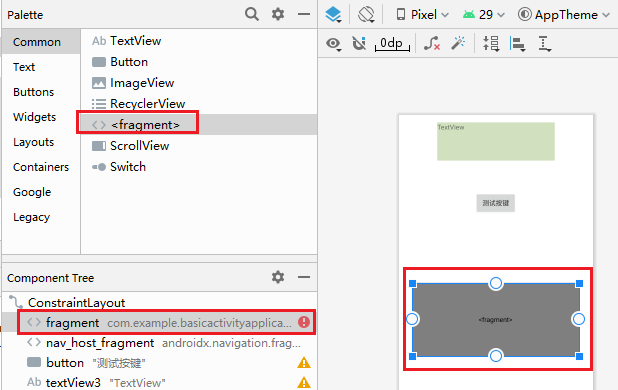Select textView3 in Component Tree

tap(159, 382)
